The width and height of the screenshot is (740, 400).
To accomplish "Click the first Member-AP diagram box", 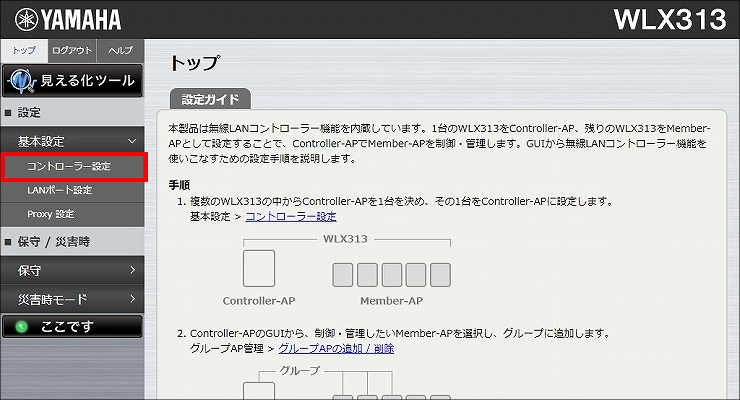I will click(x=343, y=275).
